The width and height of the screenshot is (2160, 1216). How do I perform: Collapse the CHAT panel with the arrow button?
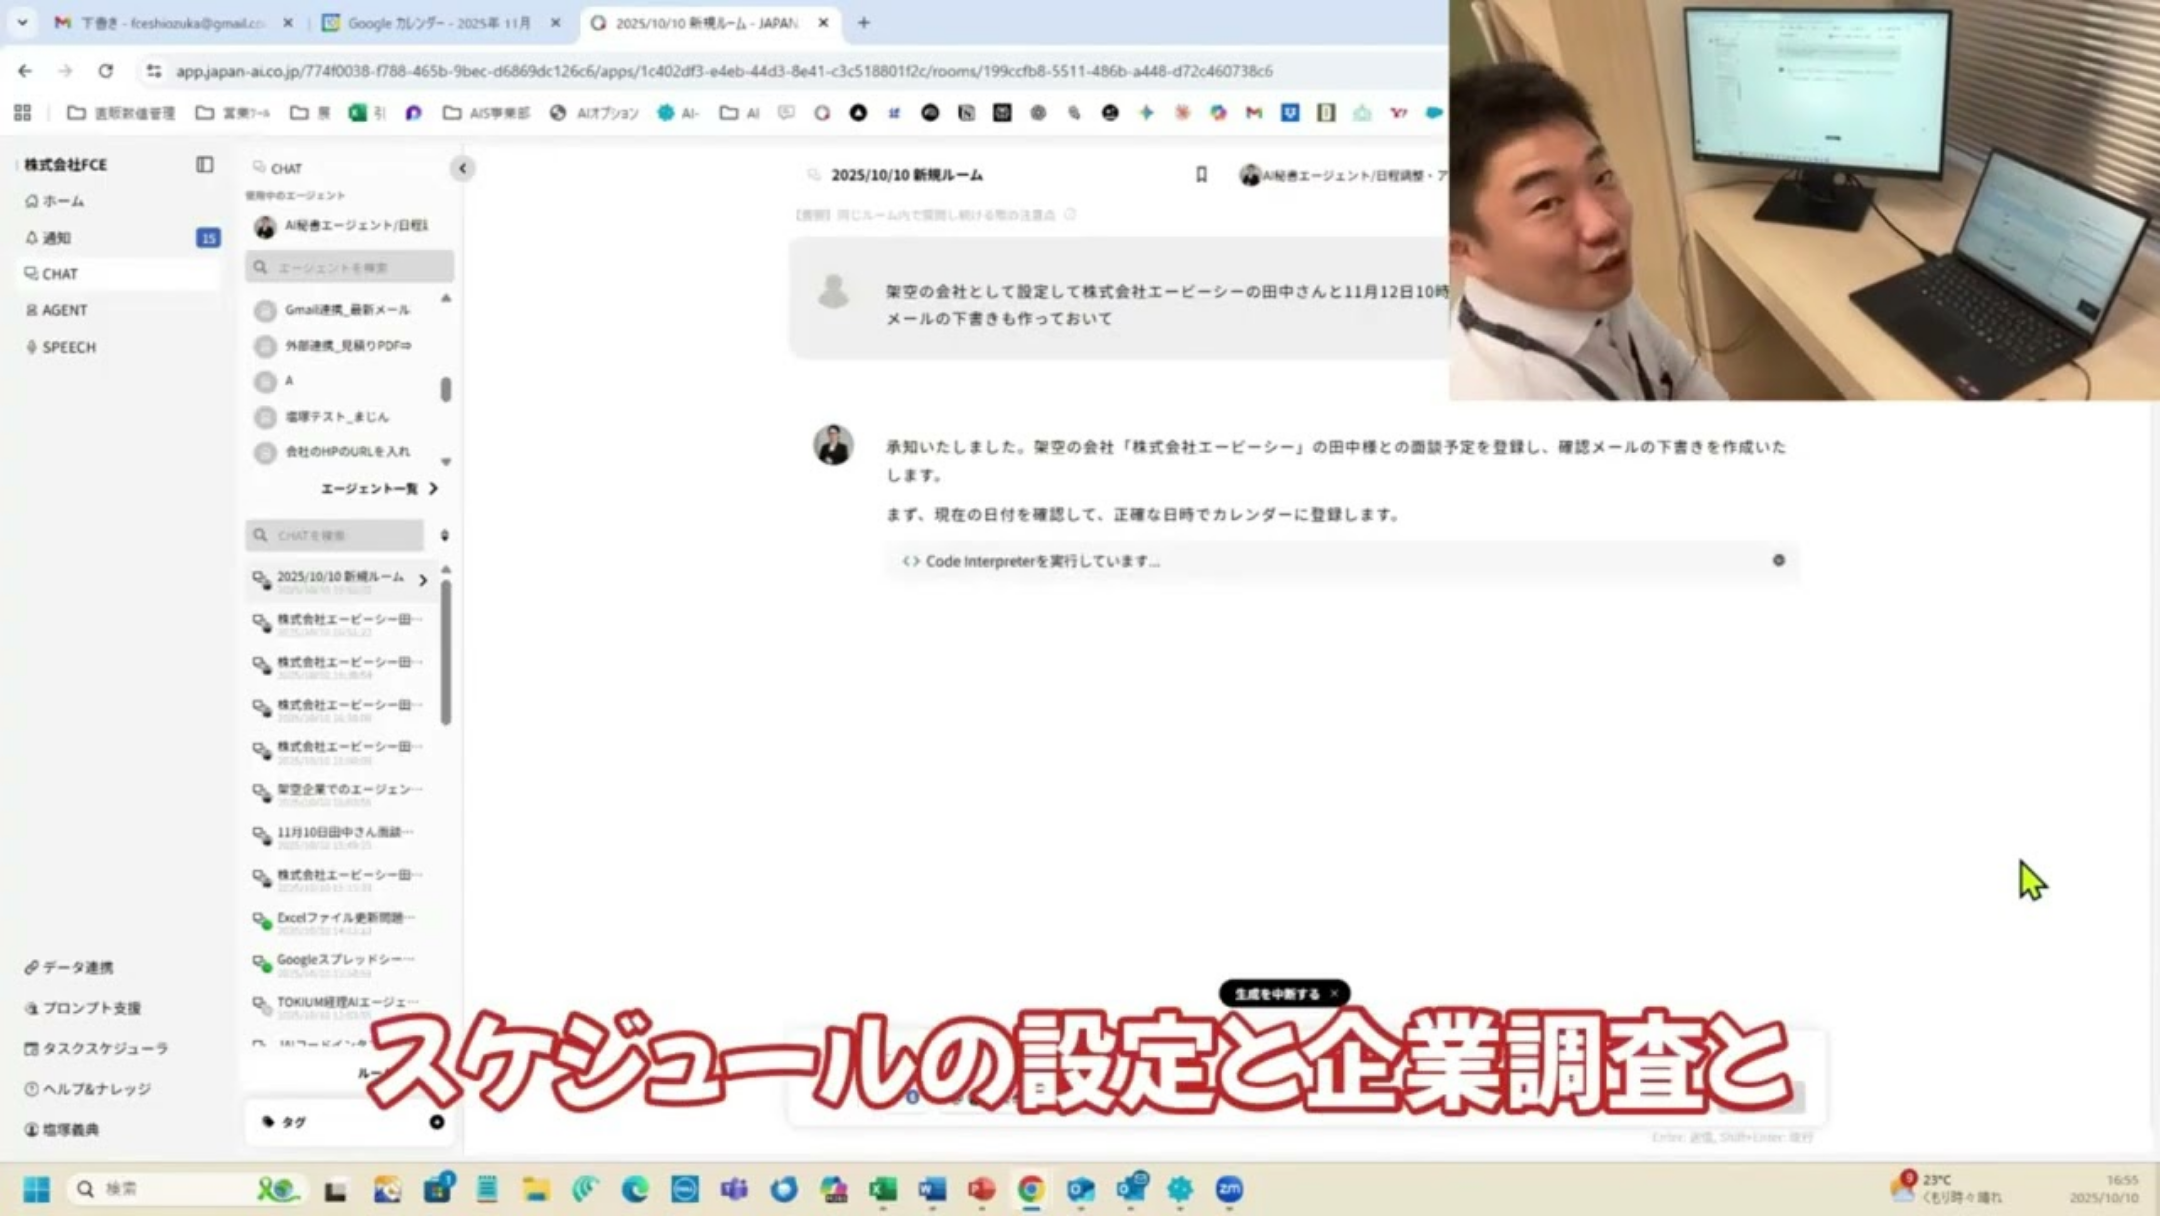pos(462,168)
